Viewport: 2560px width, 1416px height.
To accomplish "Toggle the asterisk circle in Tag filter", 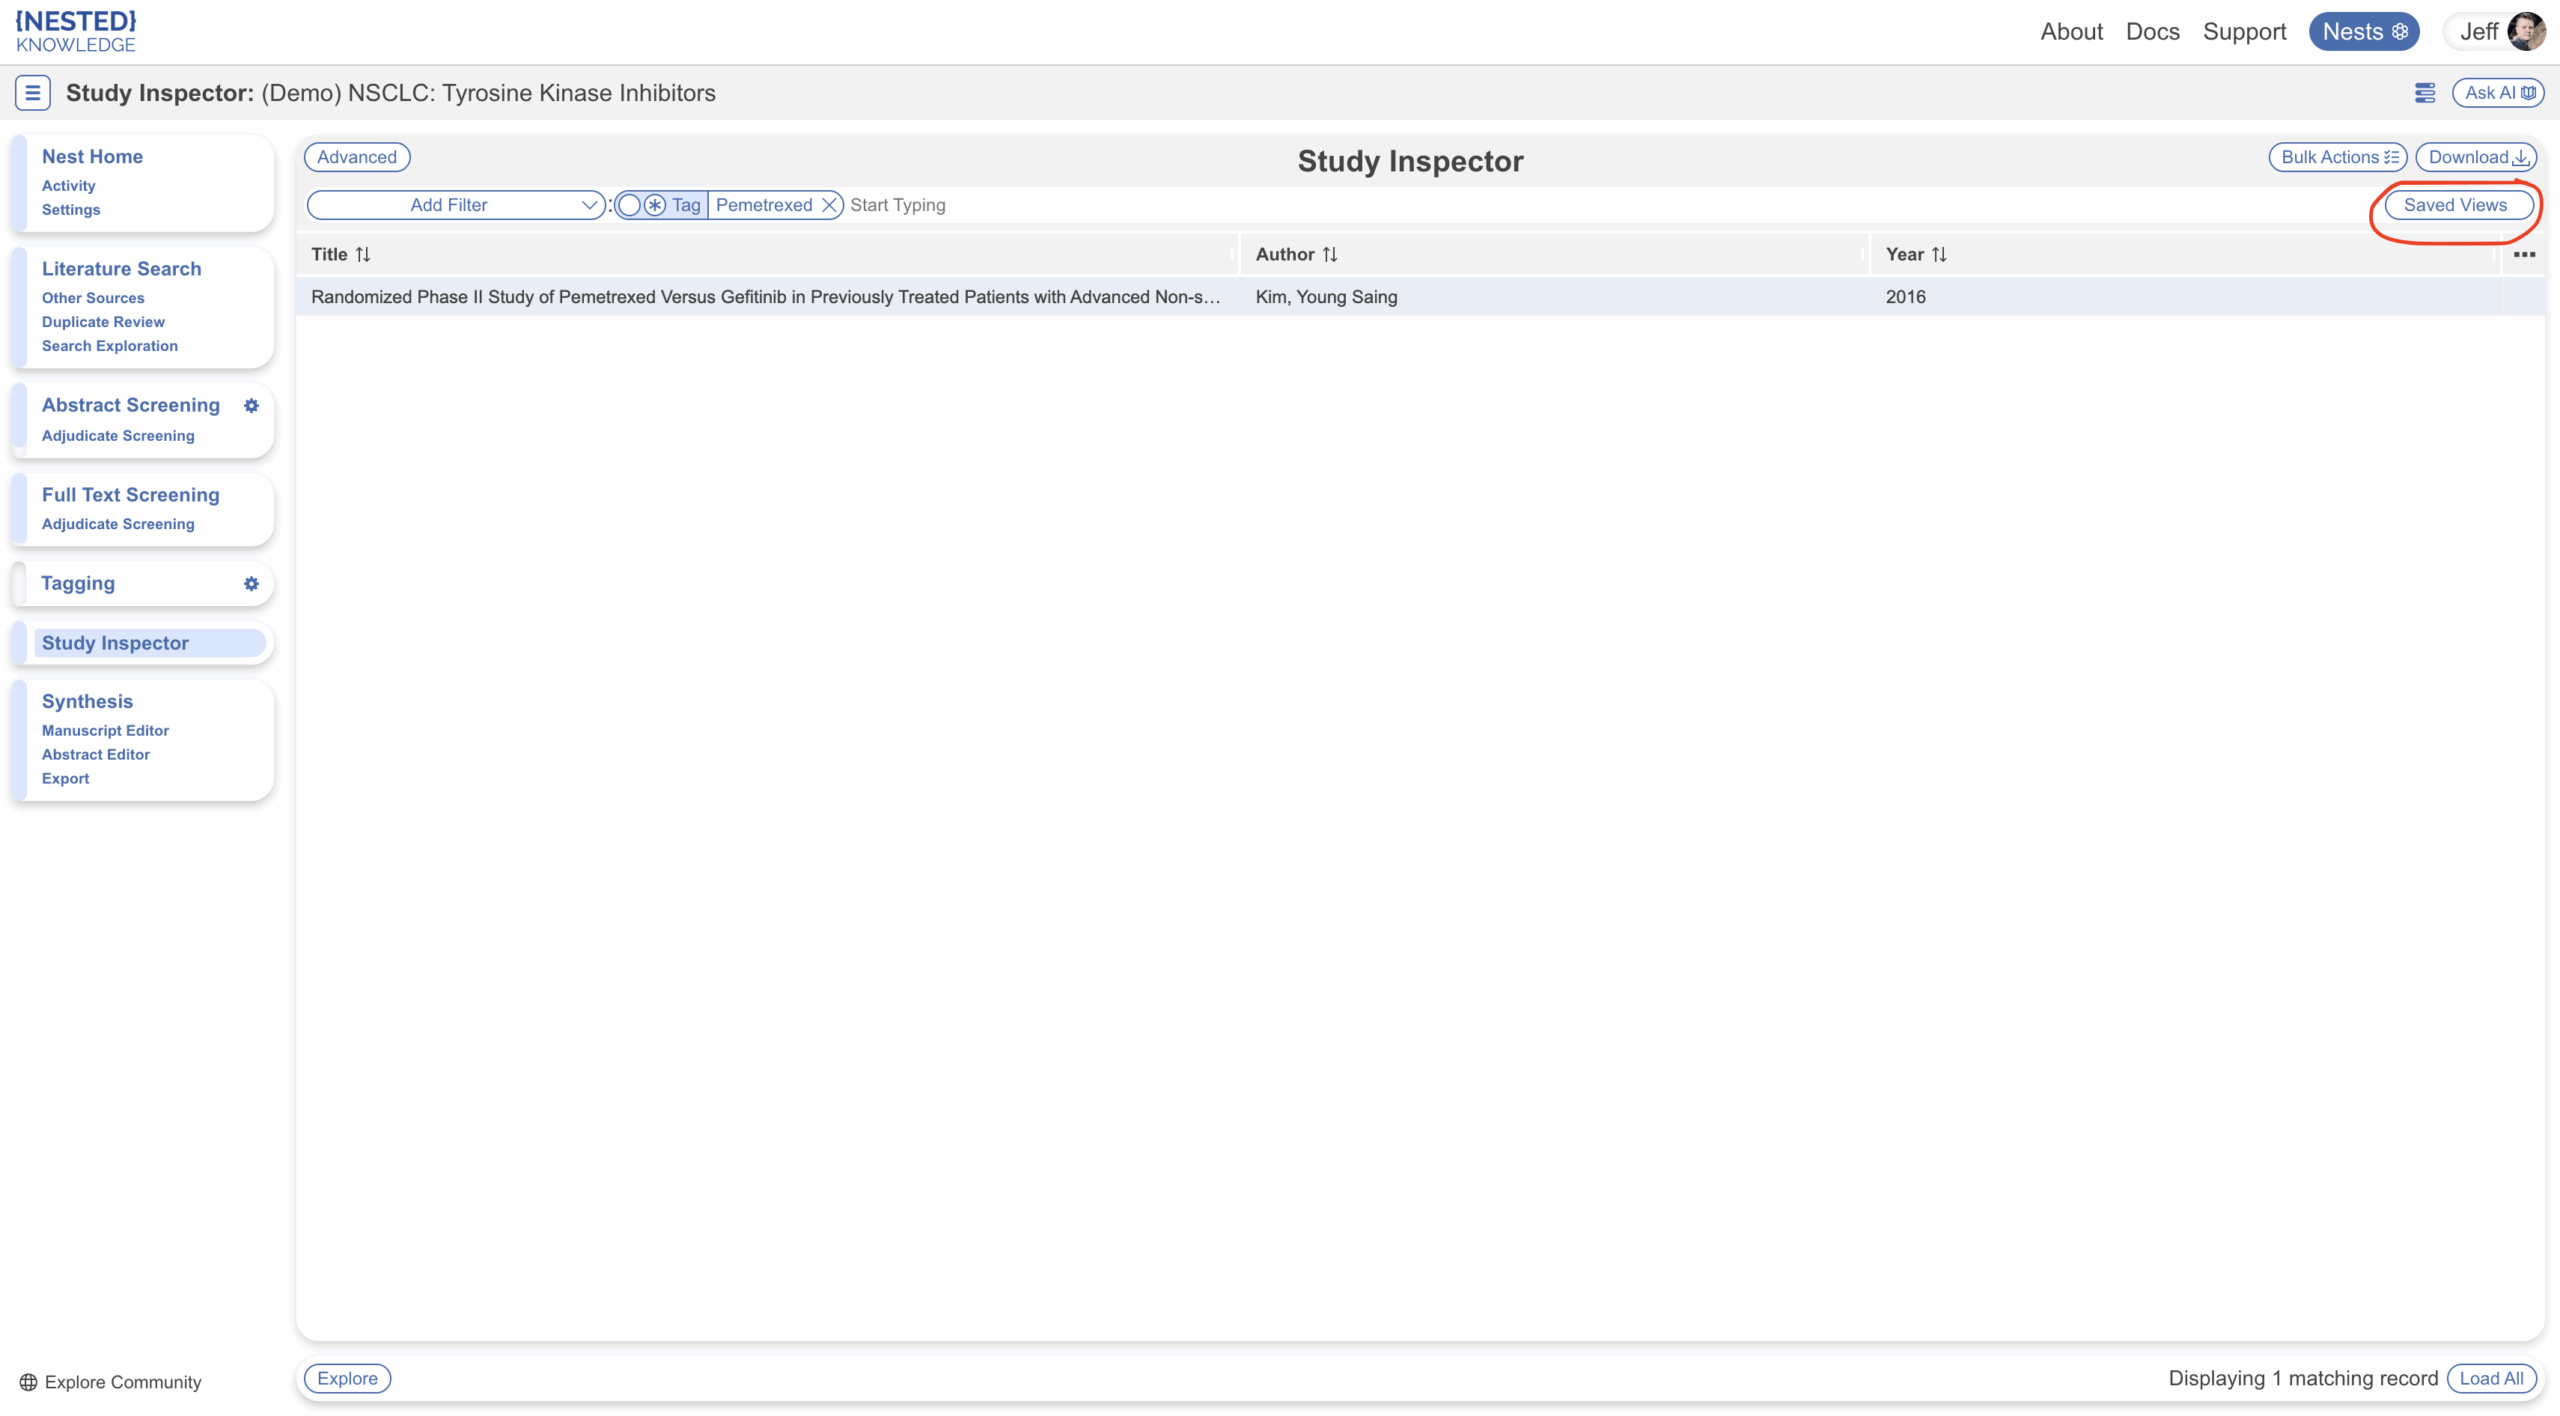I will click(x=655, y=205).
